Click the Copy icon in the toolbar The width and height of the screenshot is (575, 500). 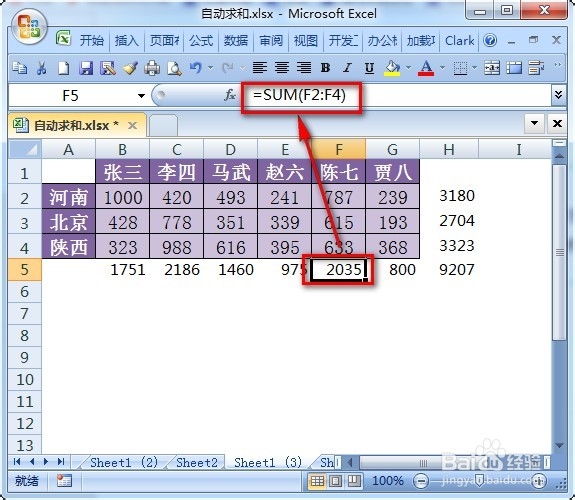click(x=19, y=68)
